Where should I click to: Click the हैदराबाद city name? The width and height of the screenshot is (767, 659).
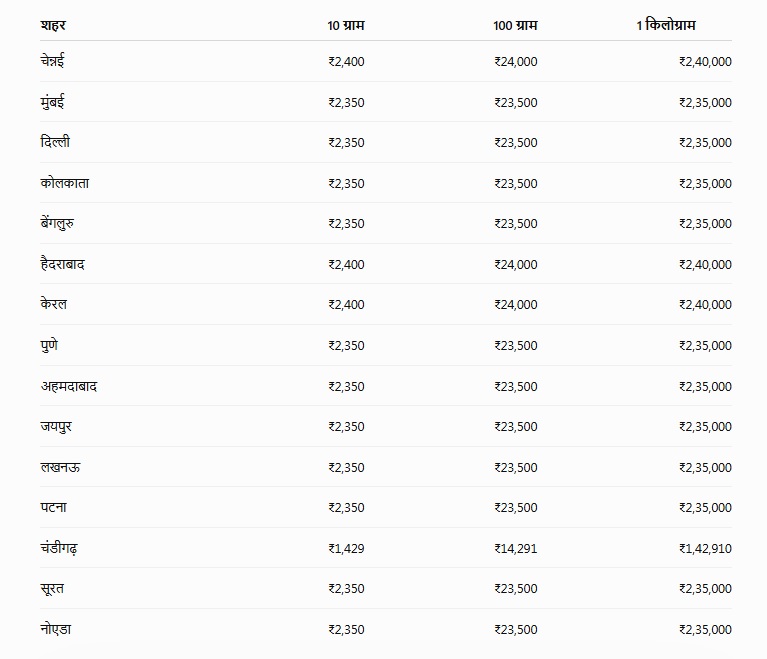point(62,264)
